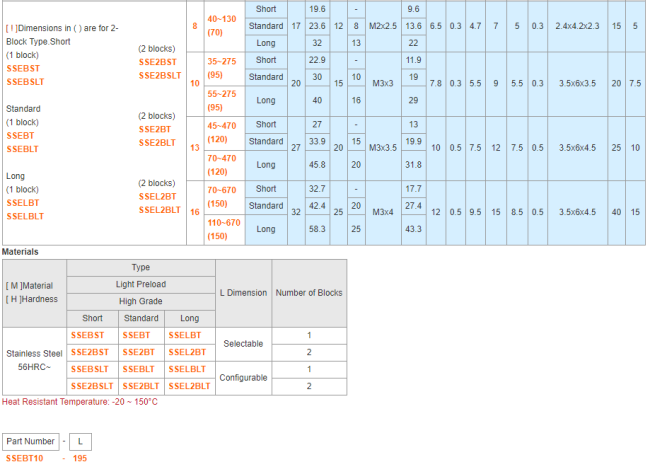Select the M3x3.5 thread size cell
Viewport: 650px width, 462px height.
[x=384, y=148]
